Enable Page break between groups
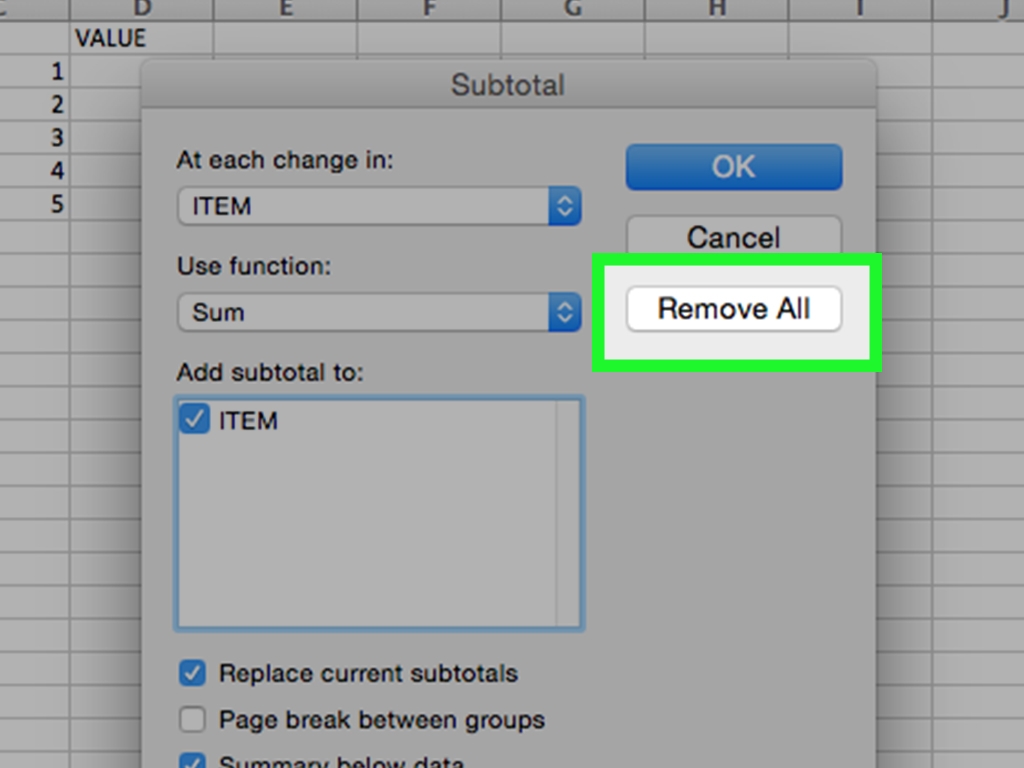The width and height of the screenshot is (1024, 768). click(x=192, y=720)
